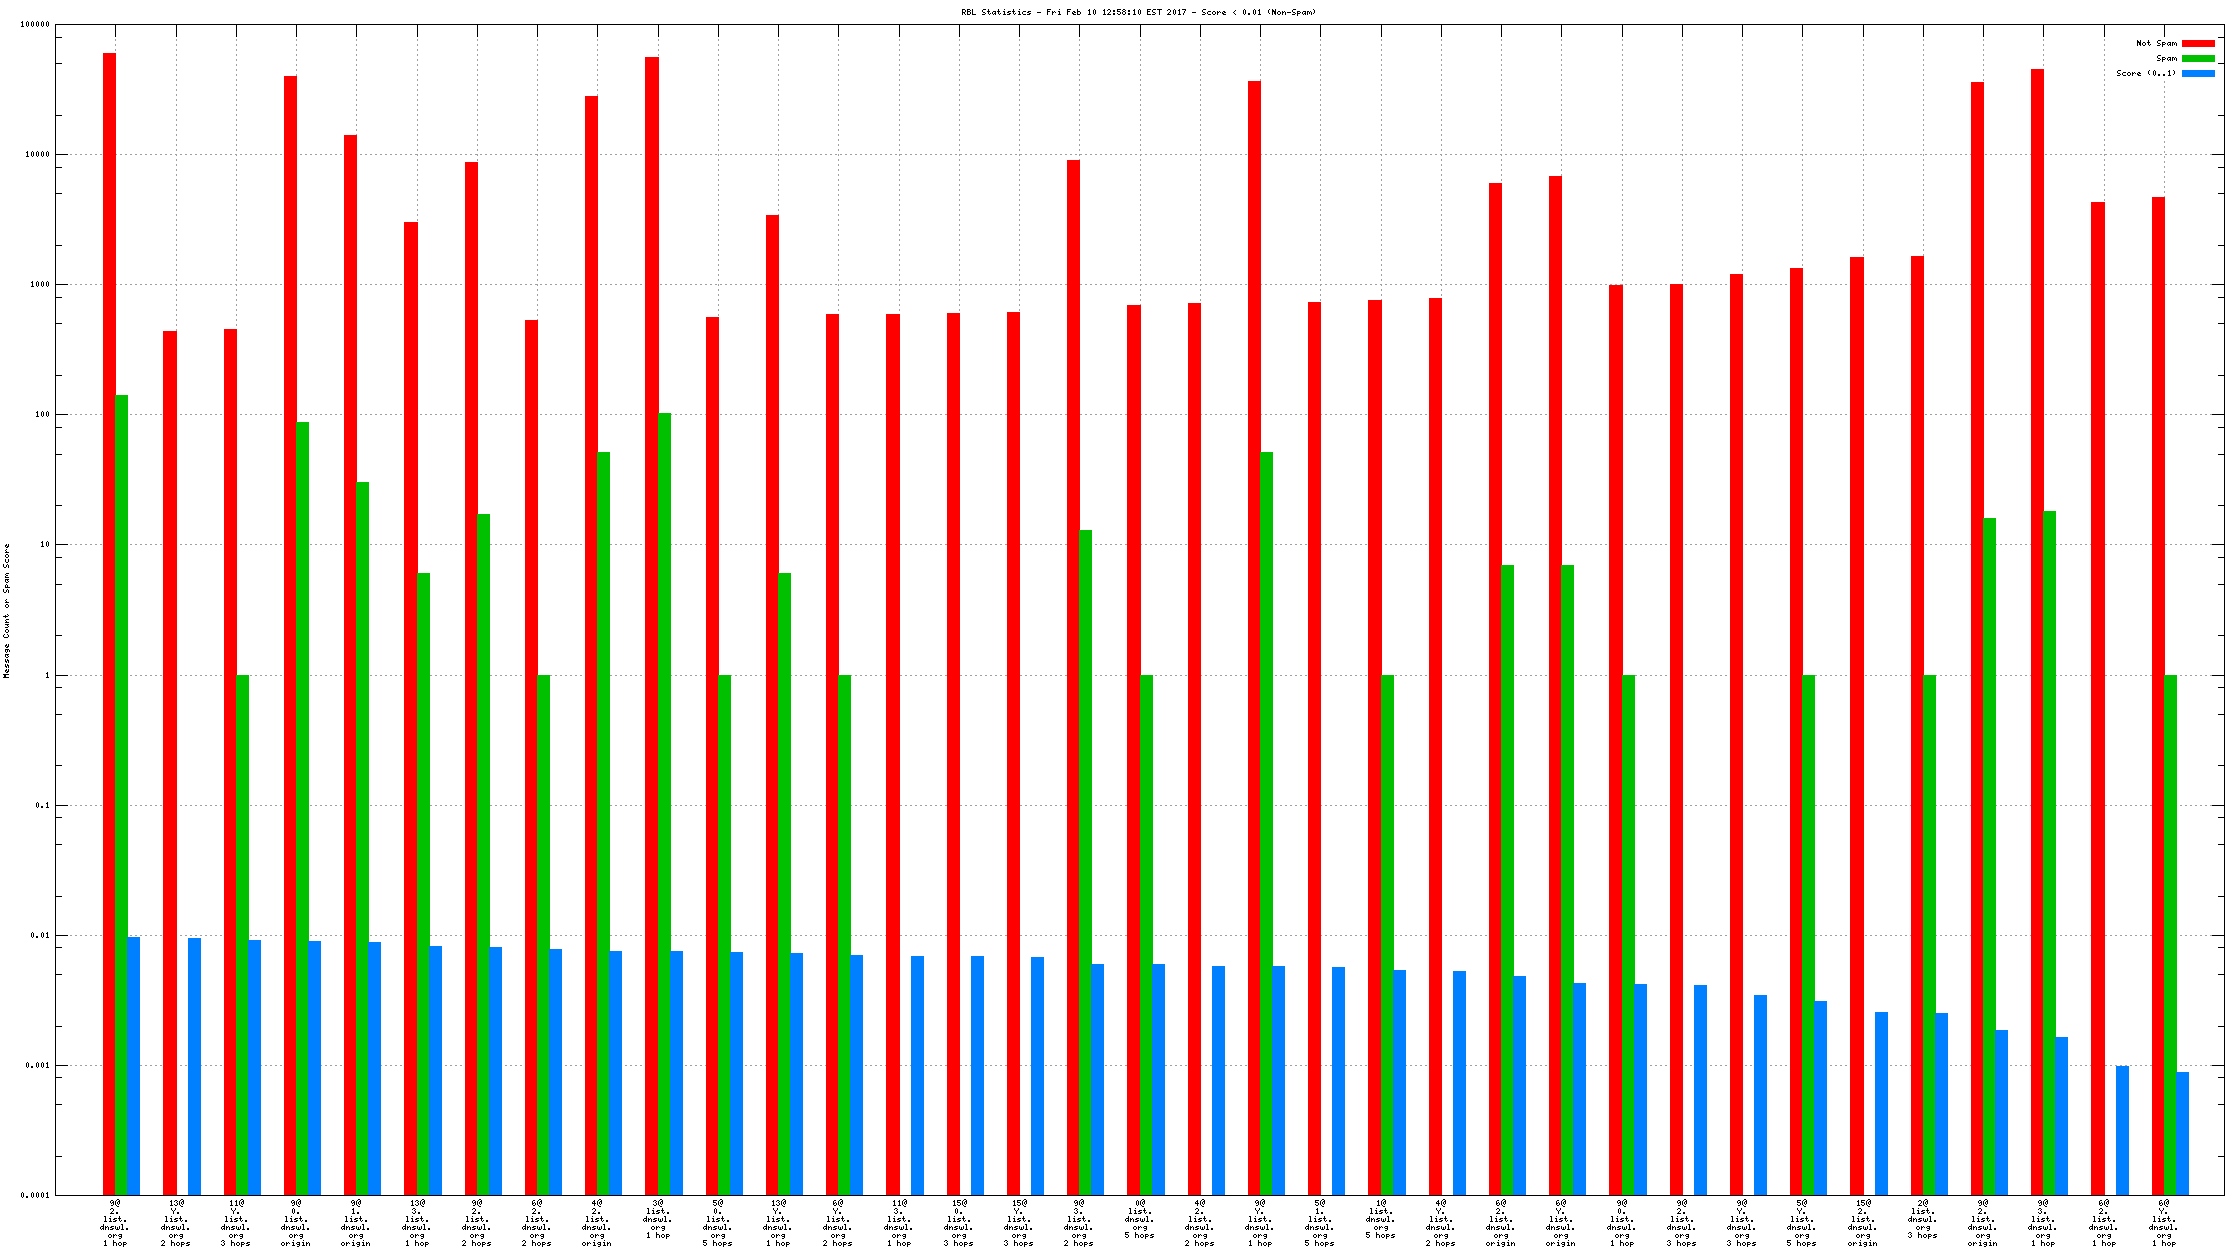Image resolution: width=2240 pixels, height=1260 pixels.
Task: Select the '3@ list.dnswl.org 1 hop' axis label
Action: [658, 1219]
